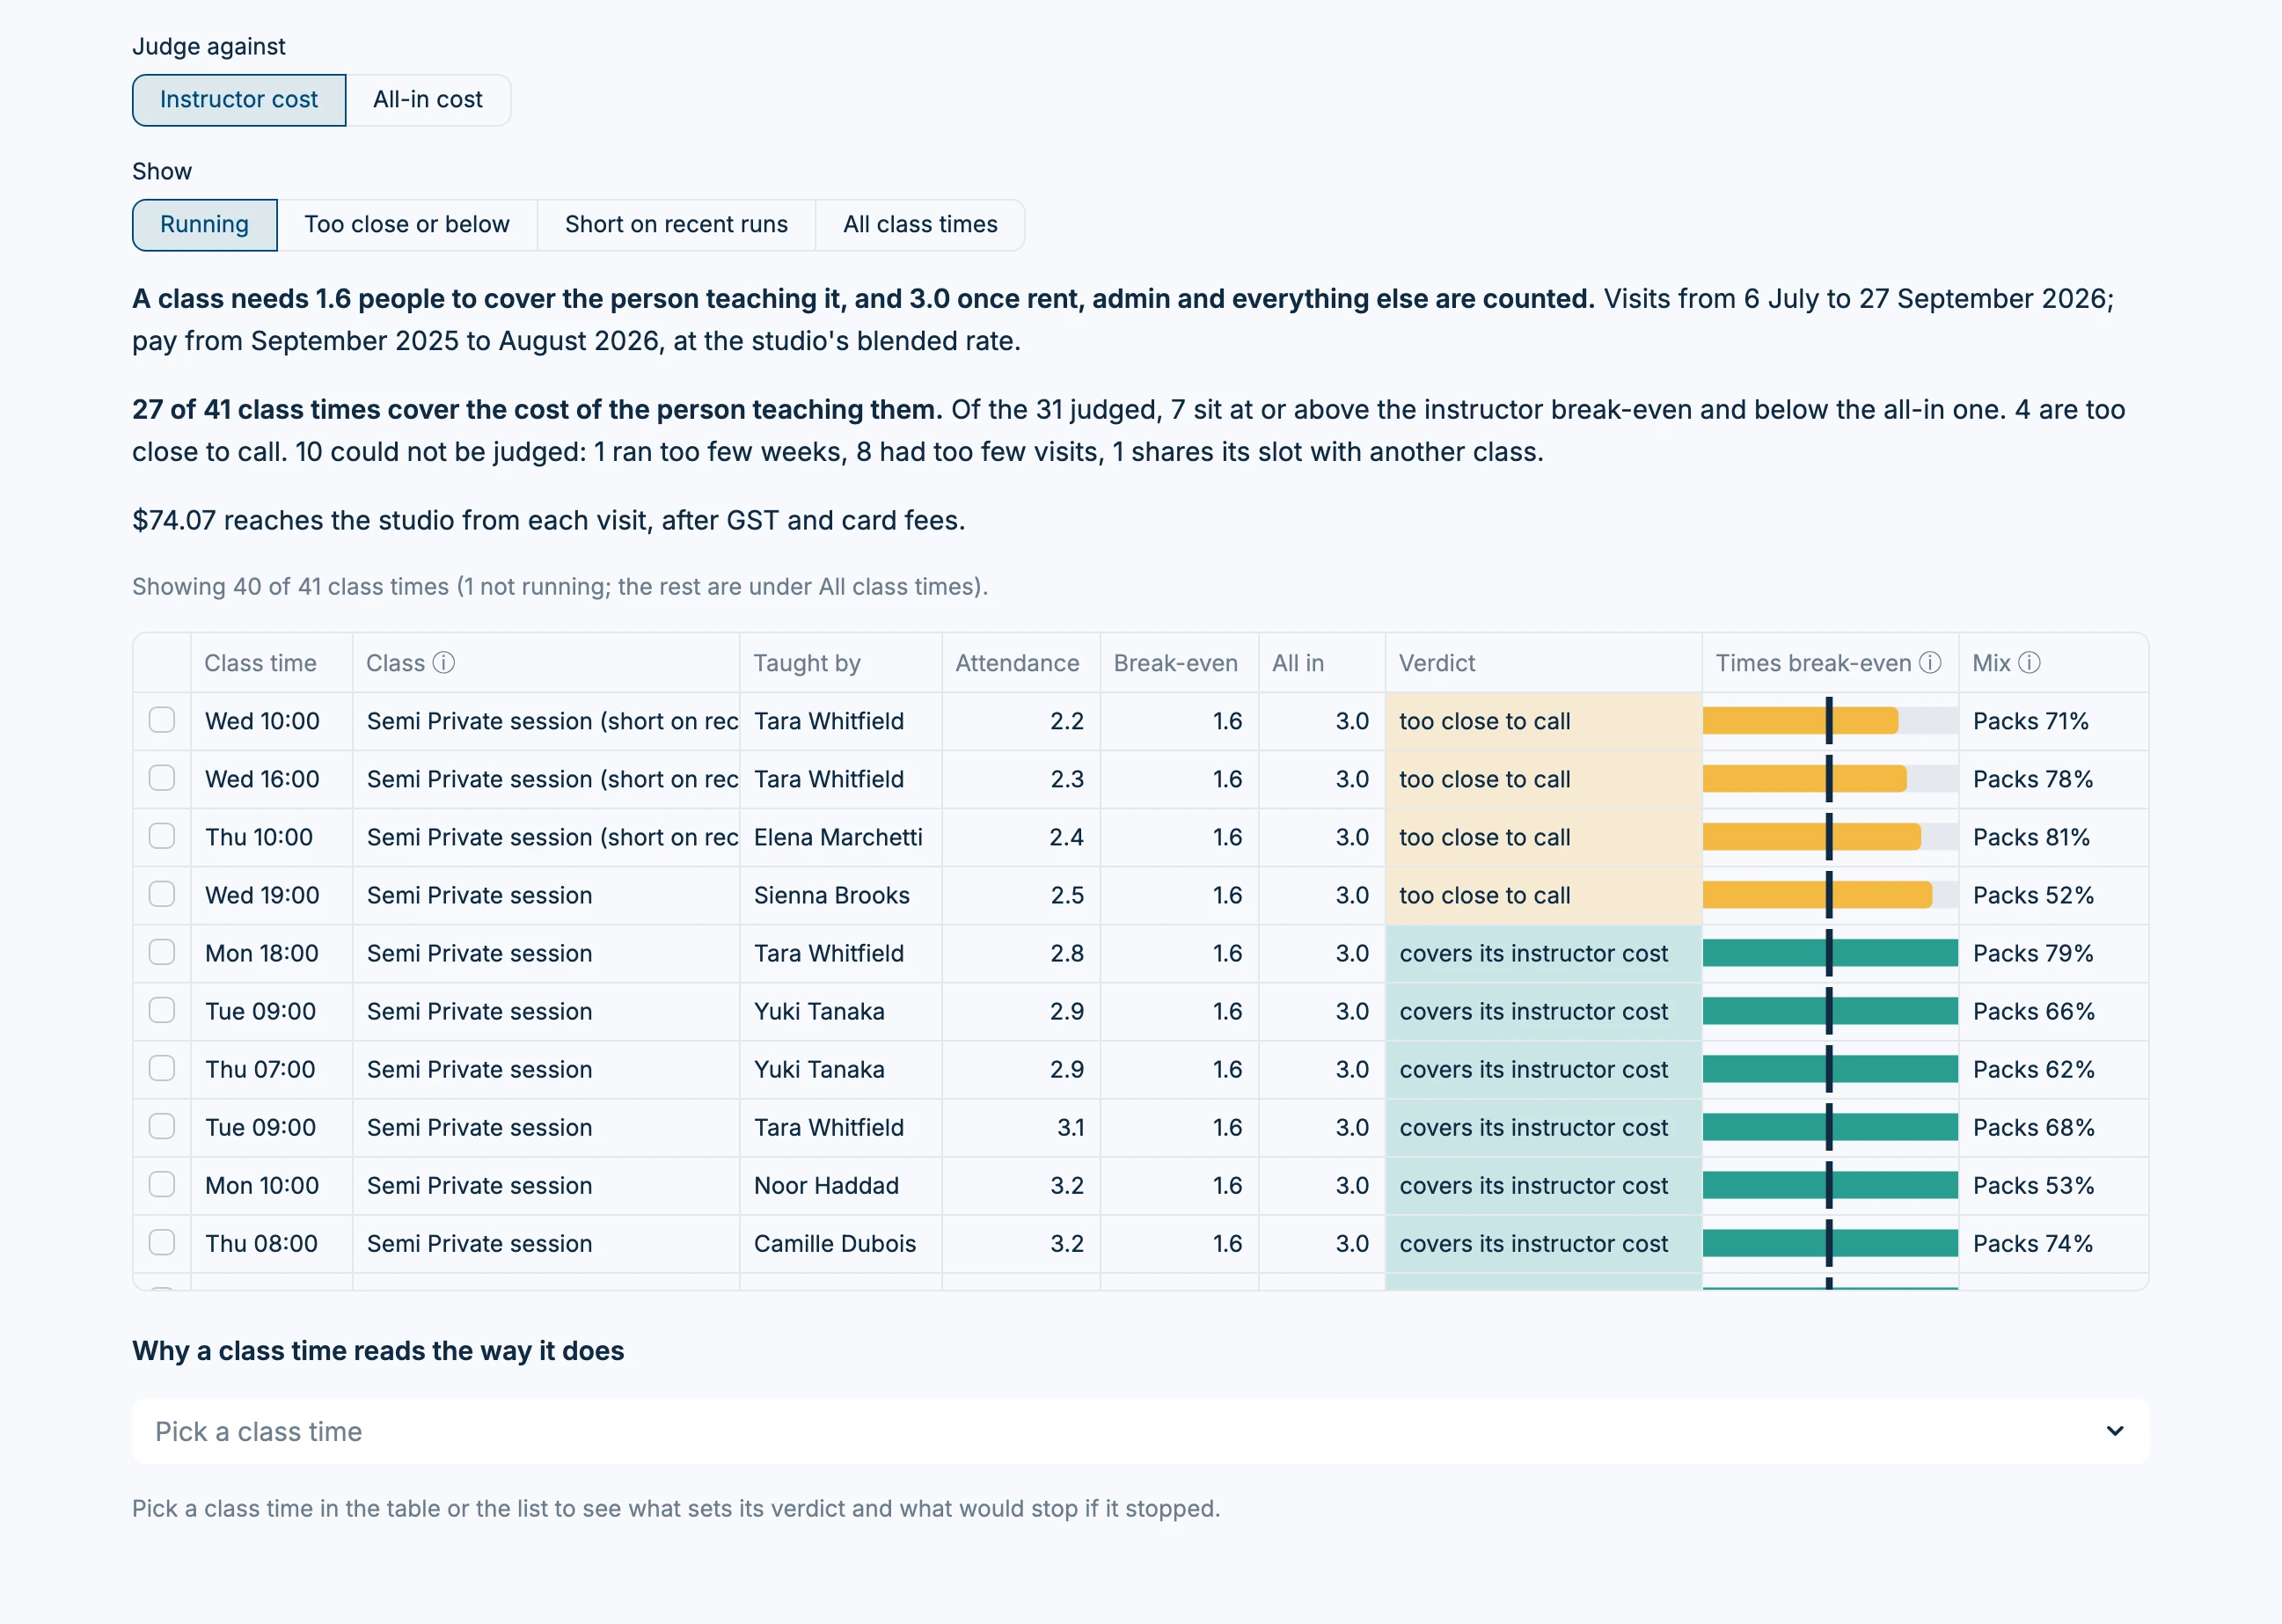Tick the checkbox for Tara Whitfield's Tue 09:00 class
Image resolution: width=2282 pixels, height=1624 pixels.
click(x=162, y=1126)
